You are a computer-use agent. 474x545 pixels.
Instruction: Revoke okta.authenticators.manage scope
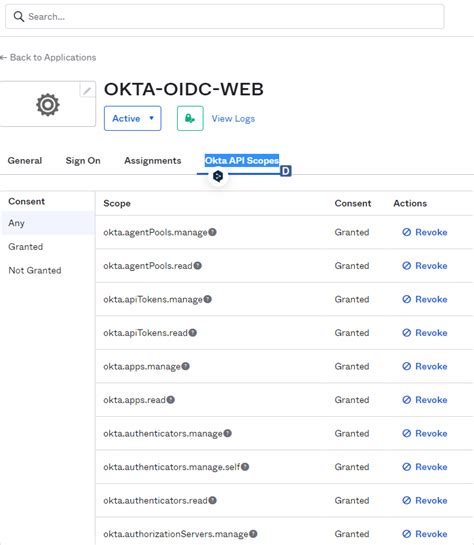click(x=425, y=433)
